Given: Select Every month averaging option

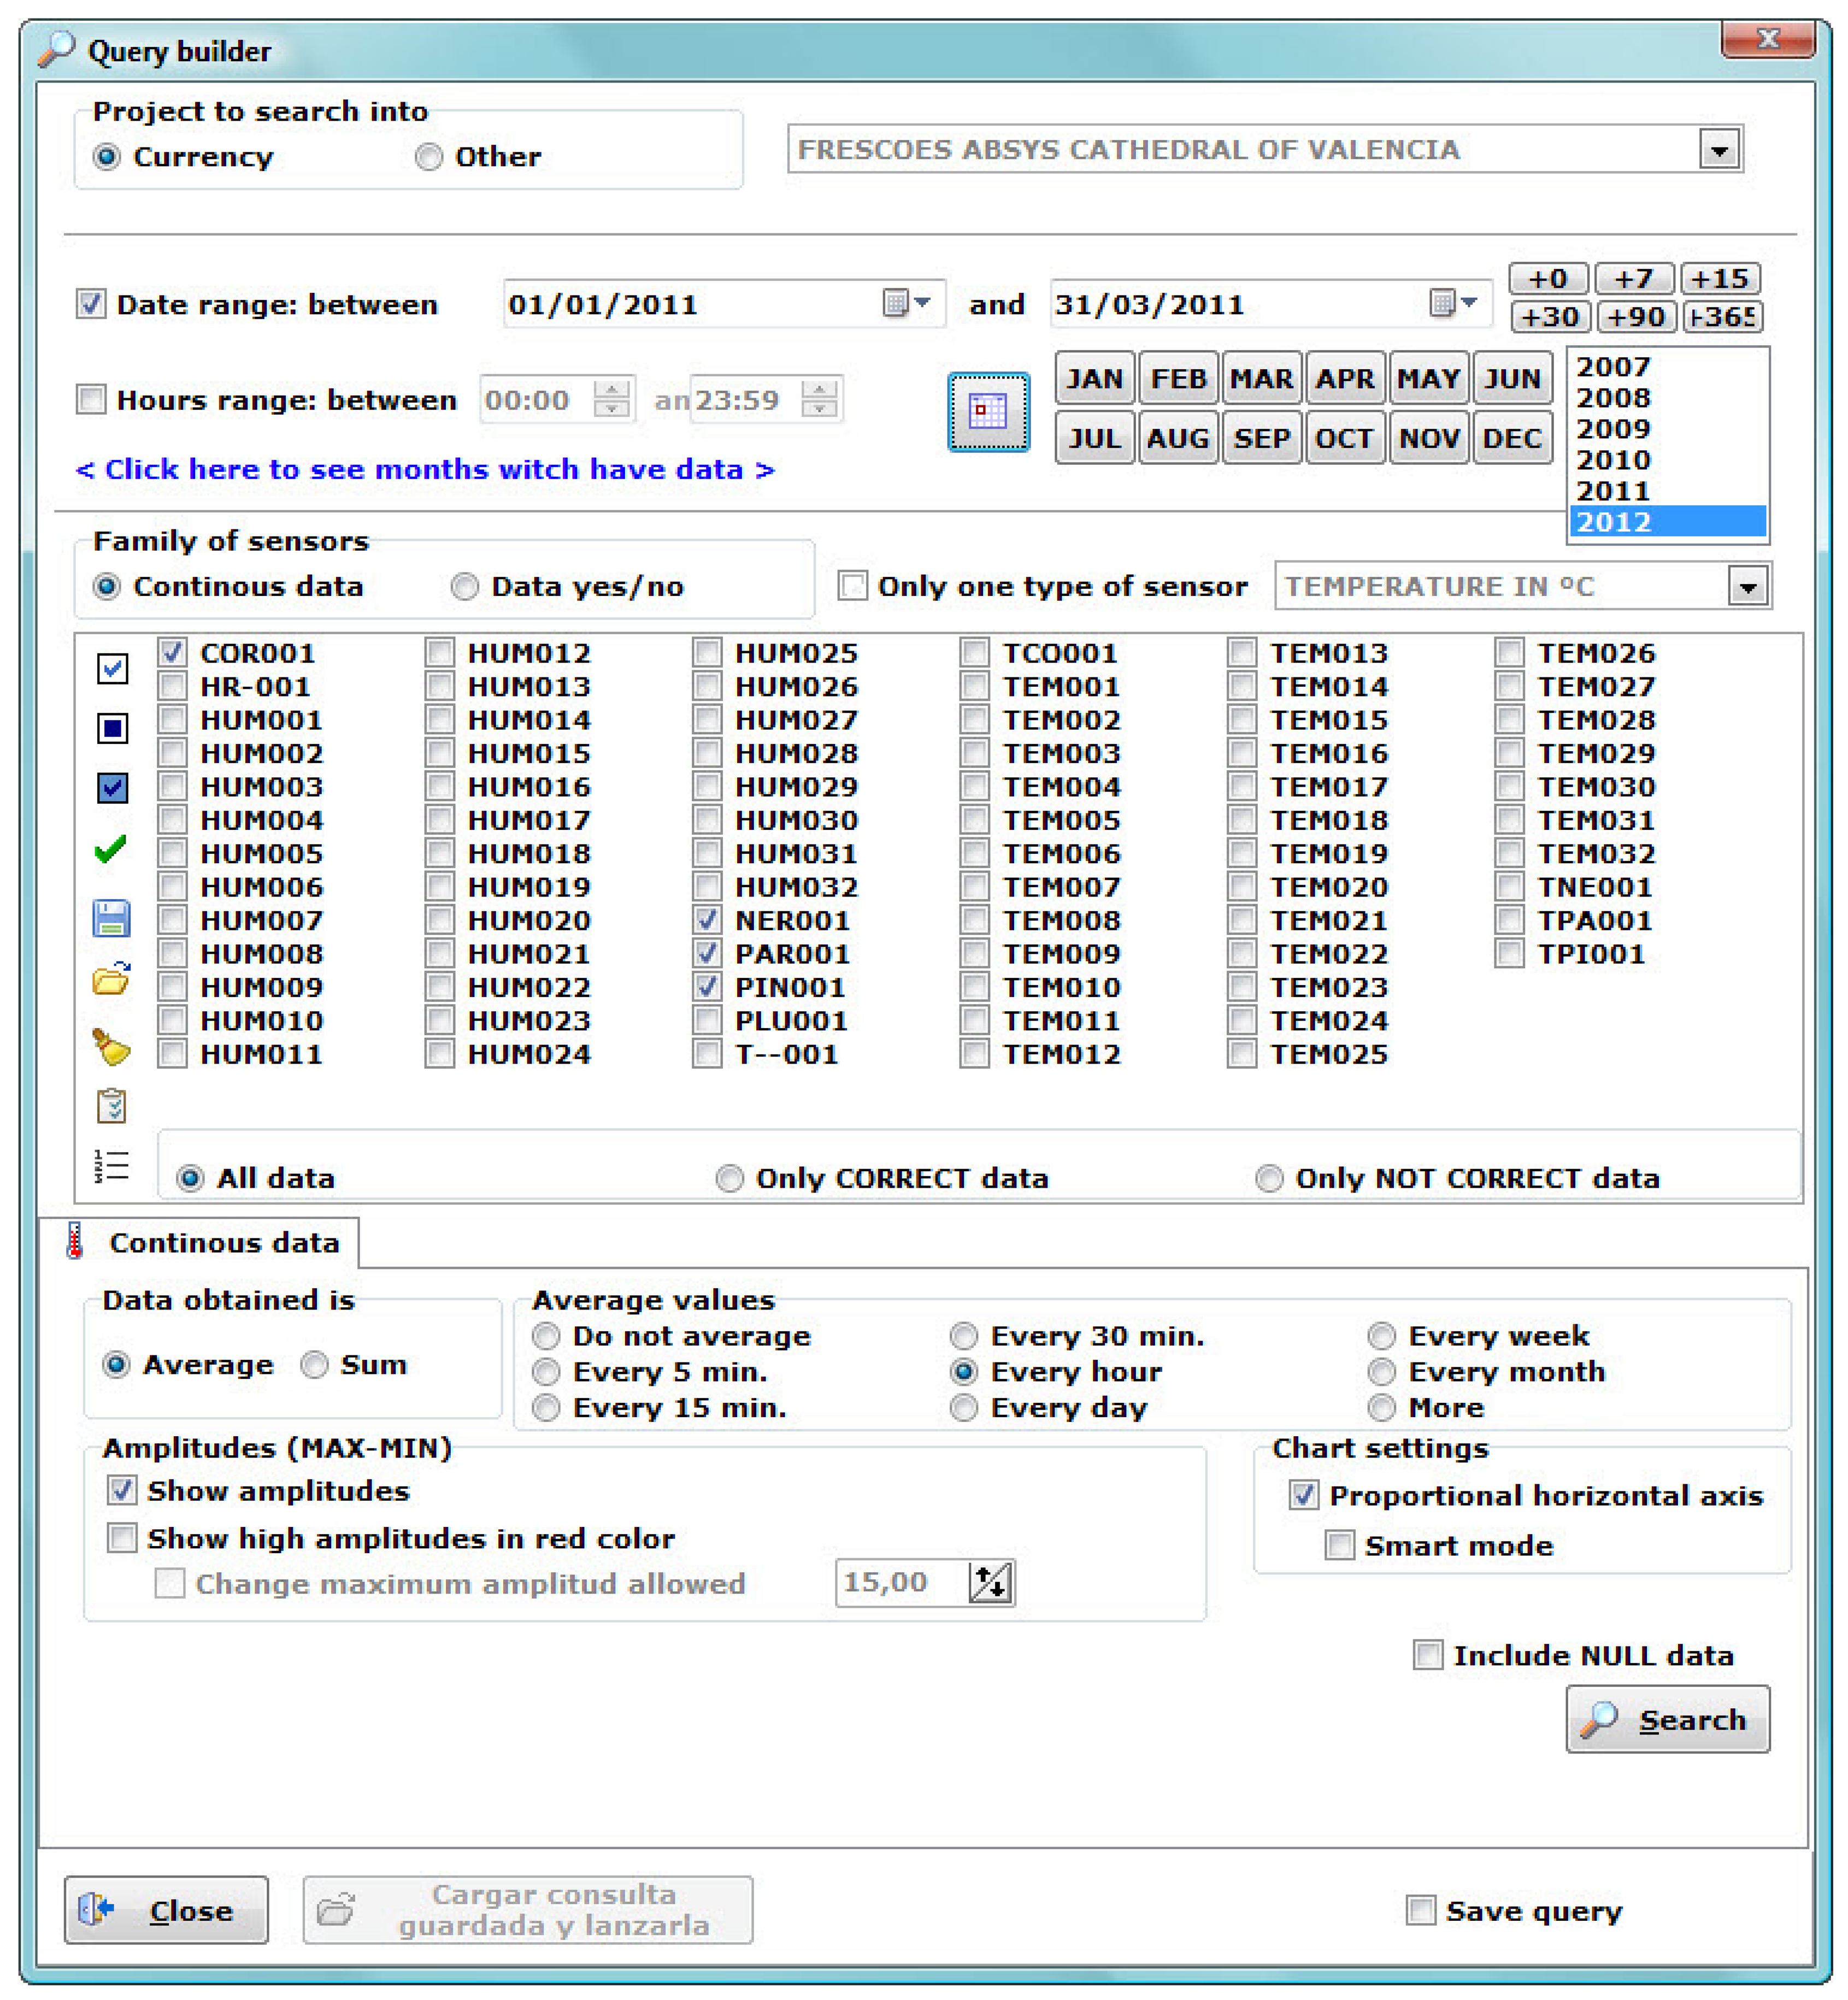Looking at the screenshot, I should point(1382,1372).
